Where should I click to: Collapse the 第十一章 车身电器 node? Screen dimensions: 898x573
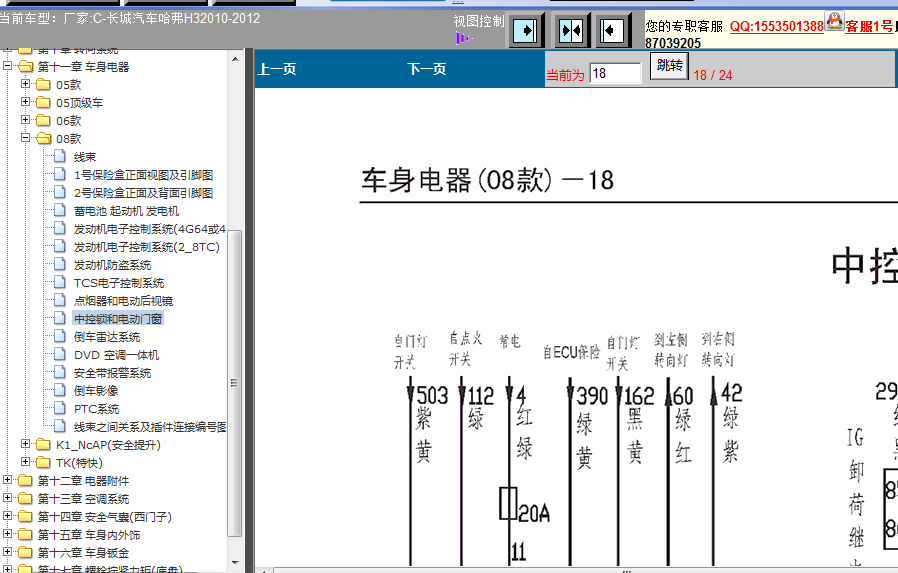pyautogui.click(x=7, y=66)
